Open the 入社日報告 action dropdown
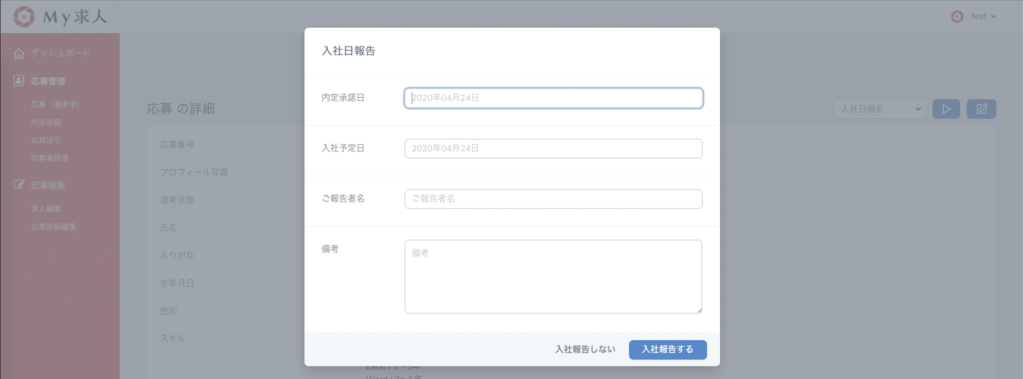Image resolution: width=1024 pixels, height=379 pixels. [x=880, y=109]
